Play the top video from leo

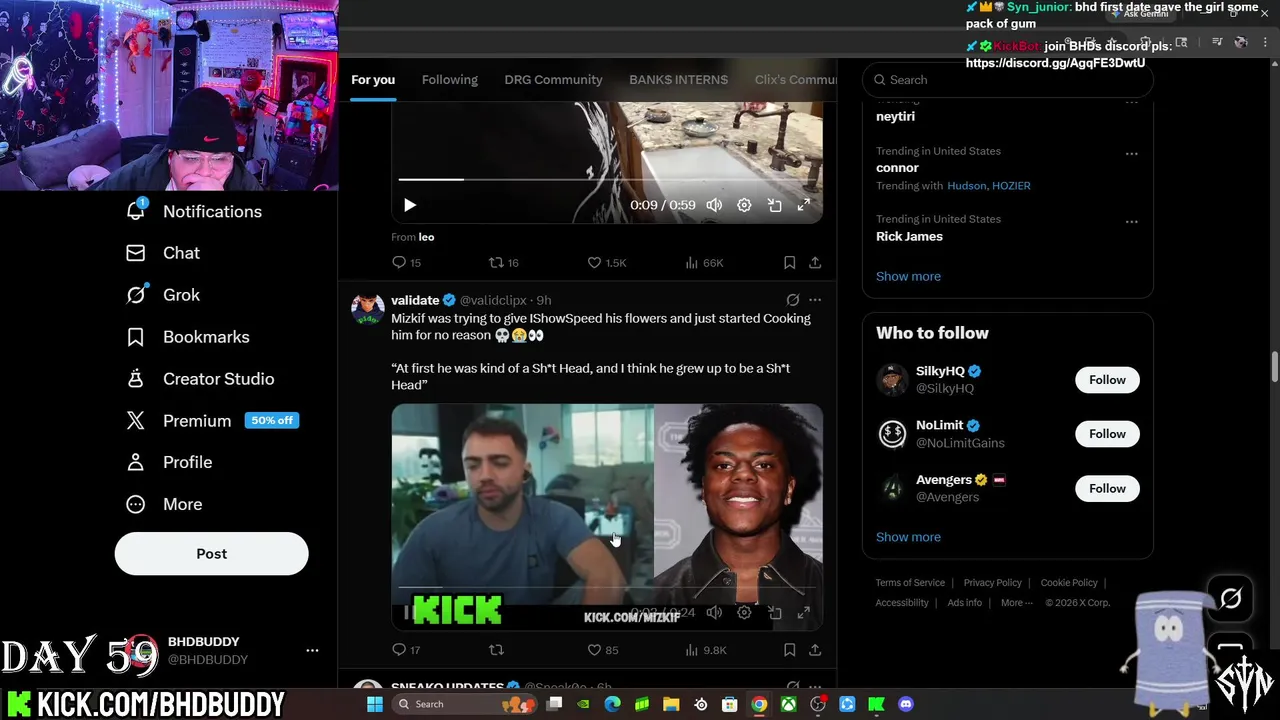410,205
